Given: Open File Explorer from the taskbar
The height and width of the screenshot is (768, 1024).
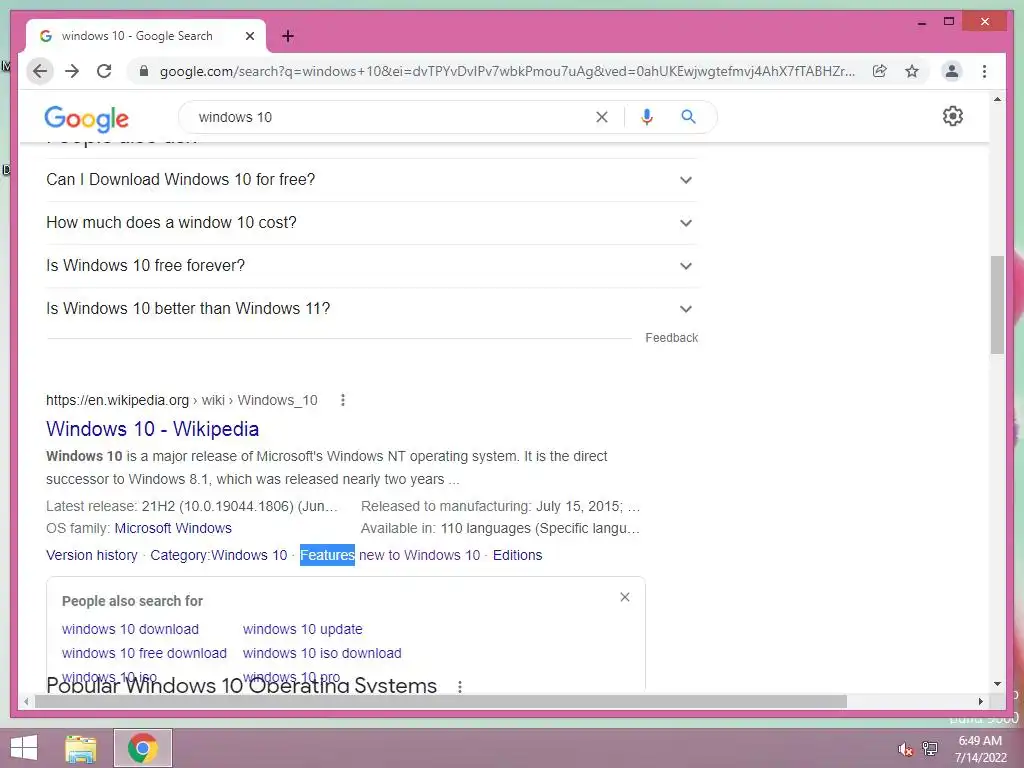Looking at the screenshot, I should tap(80, 748).
